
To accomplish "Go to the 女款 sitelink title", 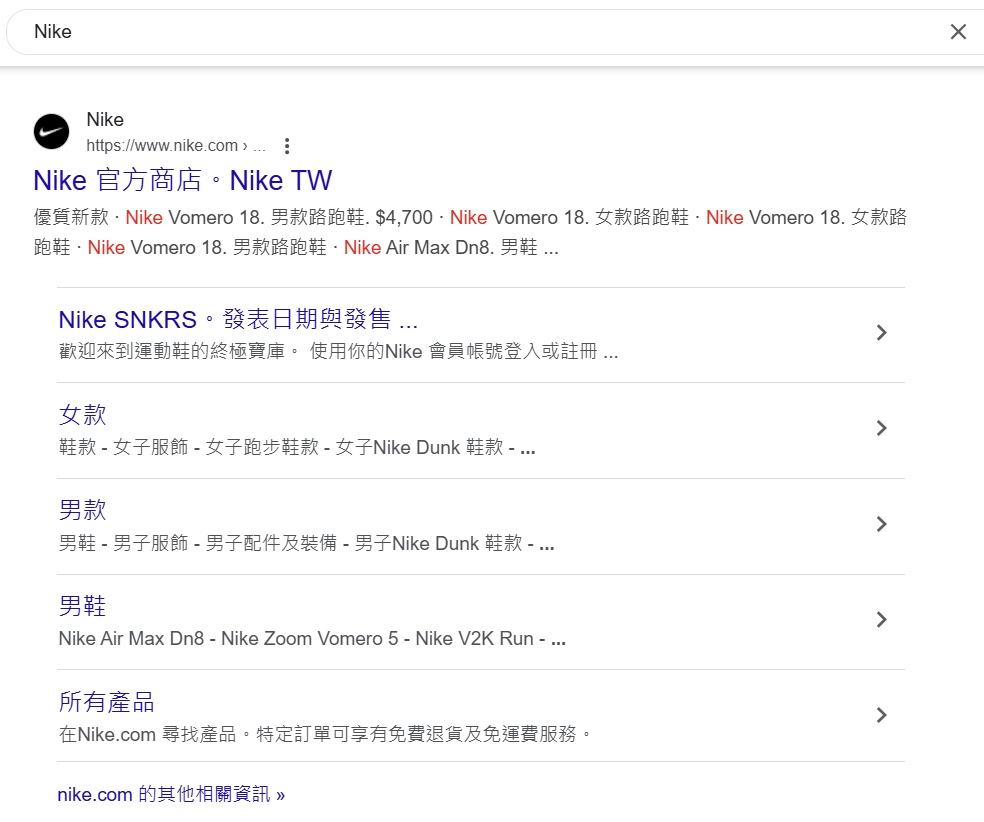I will coord(82,415).
